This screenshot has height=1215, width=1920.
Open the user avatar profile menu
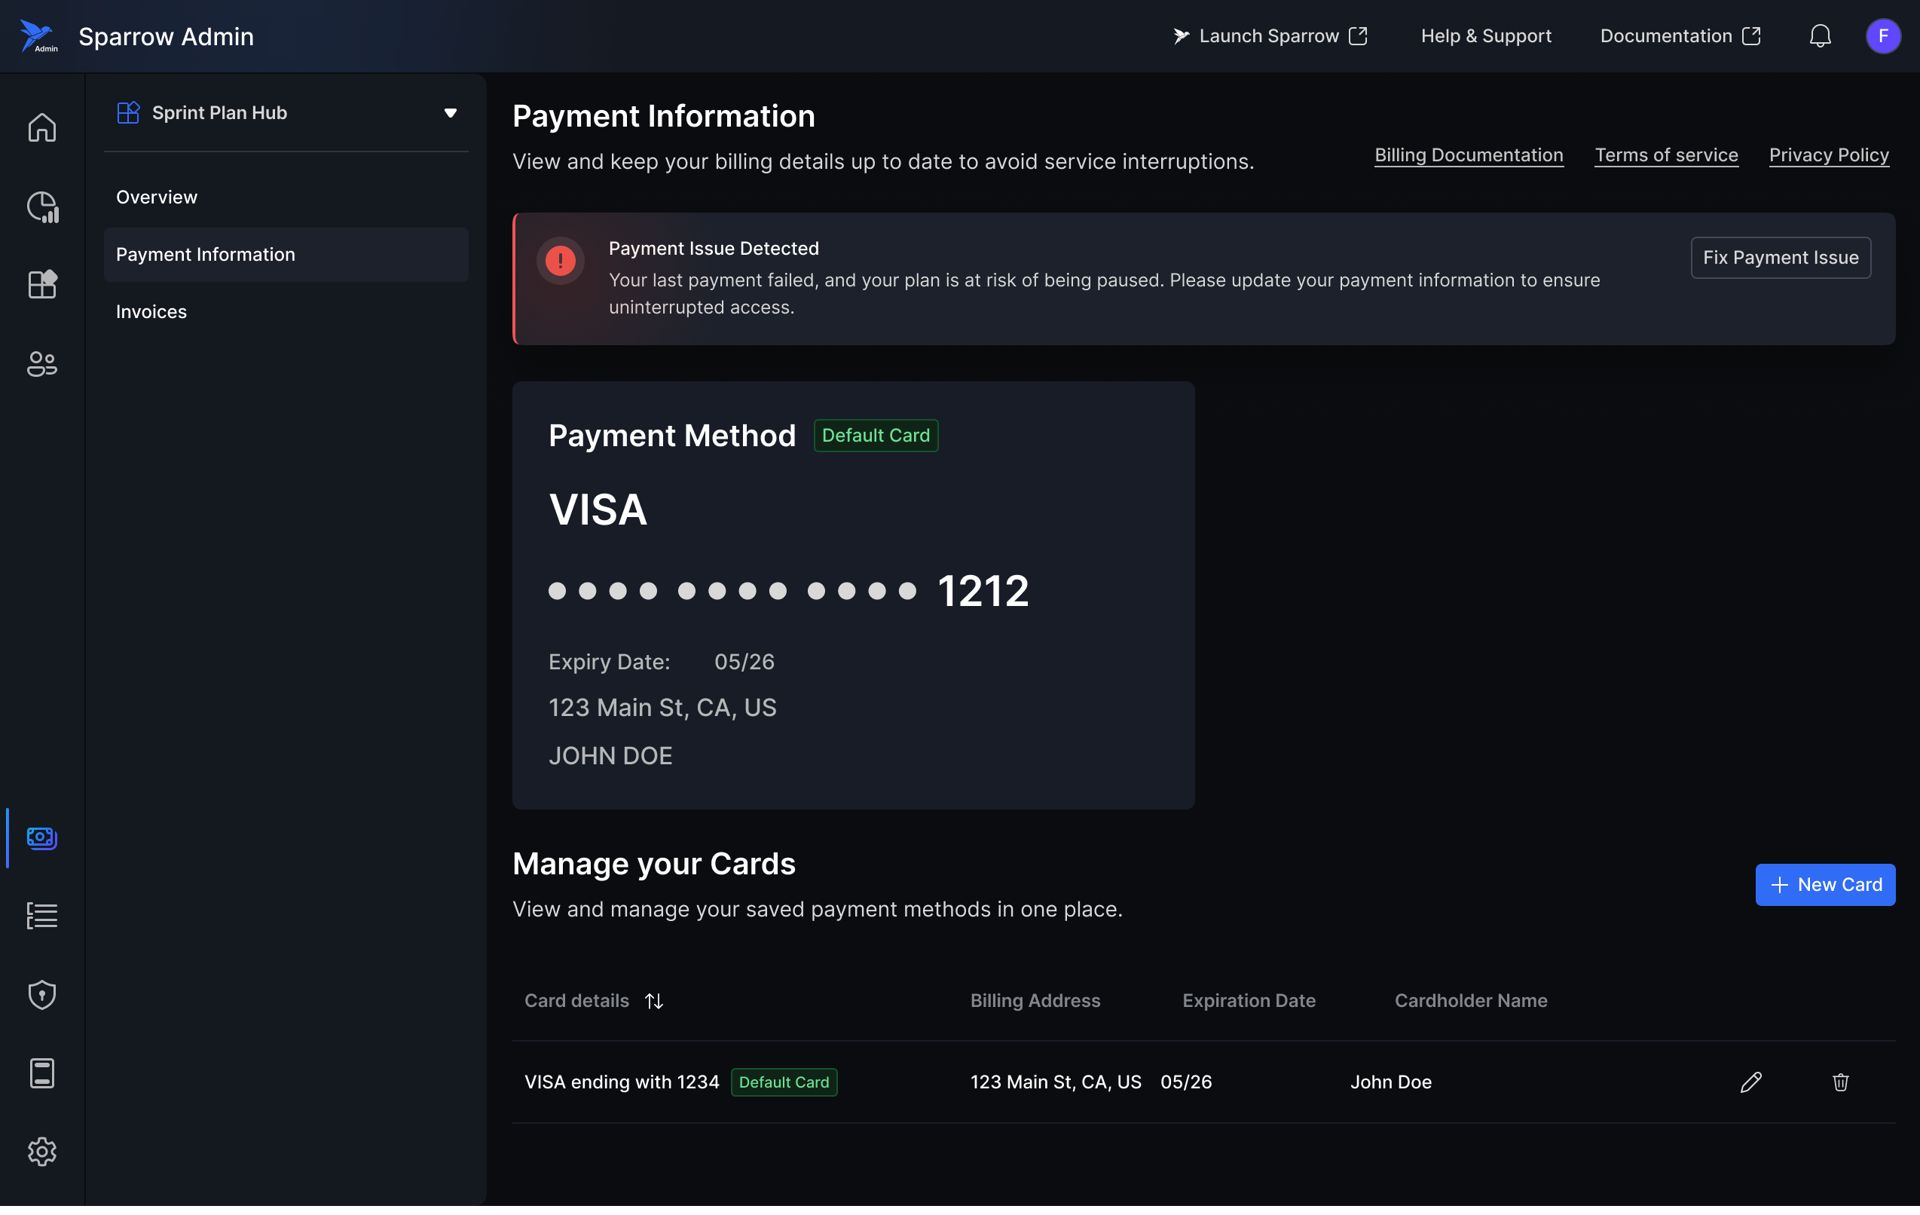point(1883,36)
